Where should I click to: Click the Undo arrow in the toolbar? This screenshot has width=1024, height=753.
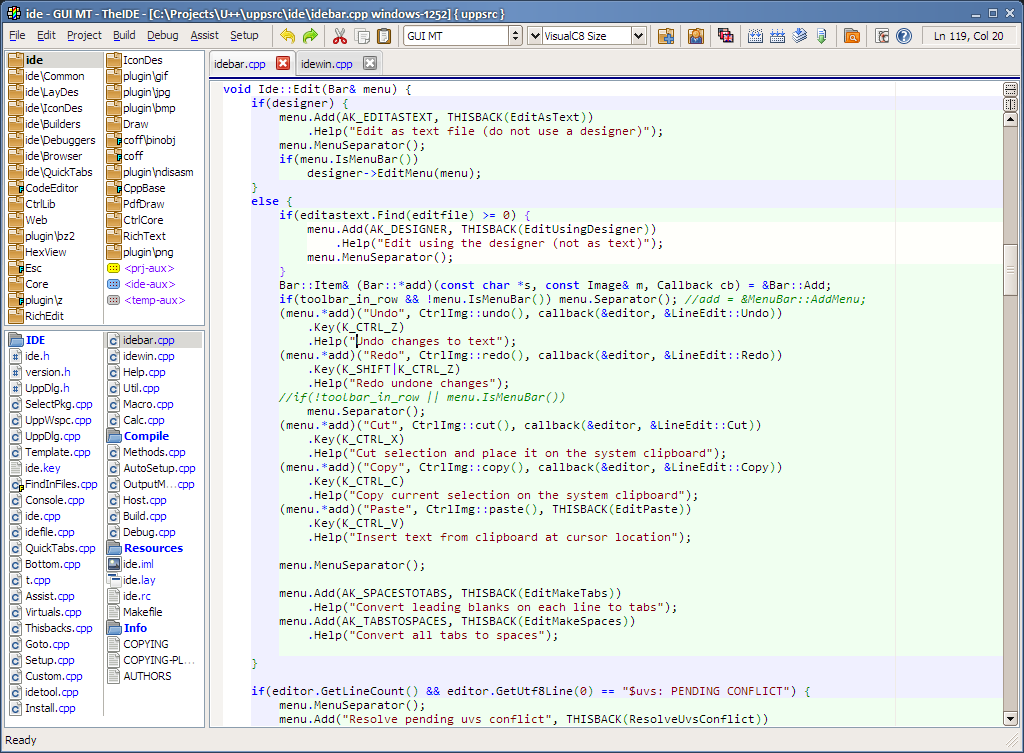(x=288, y=36)
